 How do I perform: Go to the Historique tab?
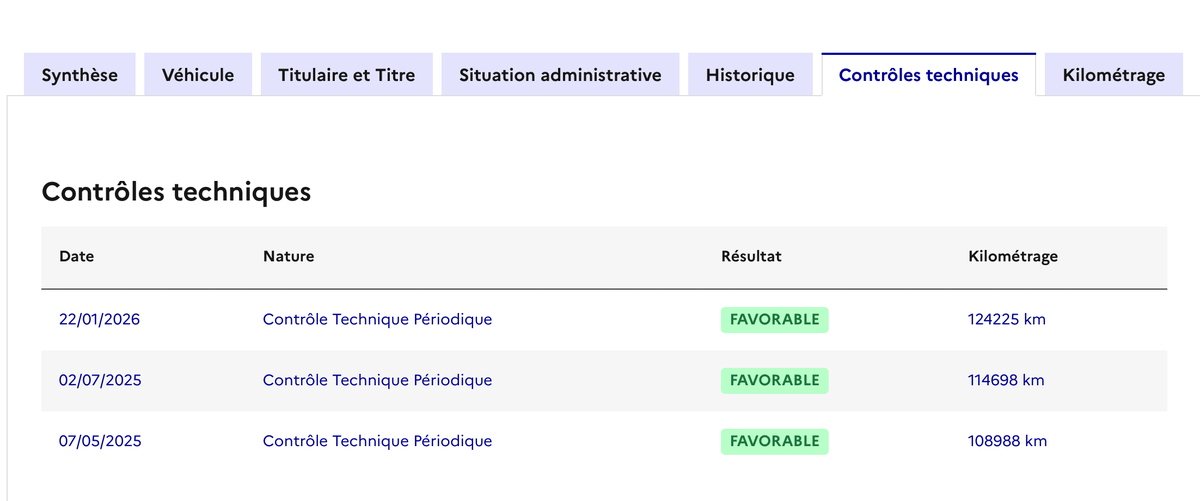pos(750,75)
